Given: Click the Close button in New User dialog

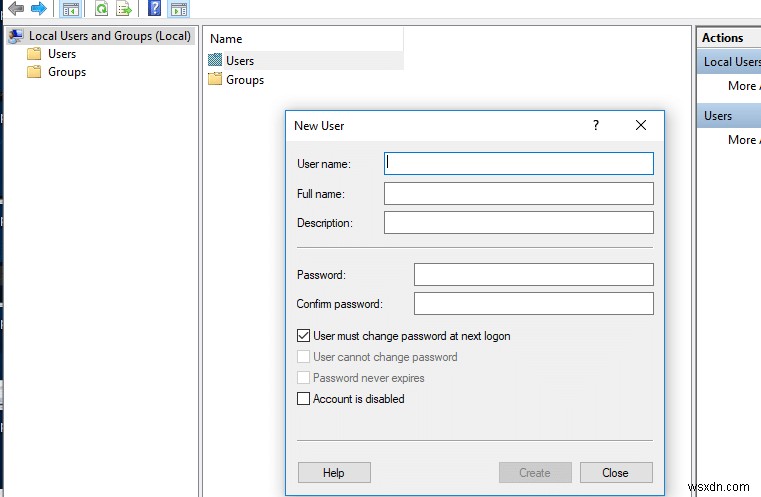Looking at the screenshot, I should pos(615,473).
